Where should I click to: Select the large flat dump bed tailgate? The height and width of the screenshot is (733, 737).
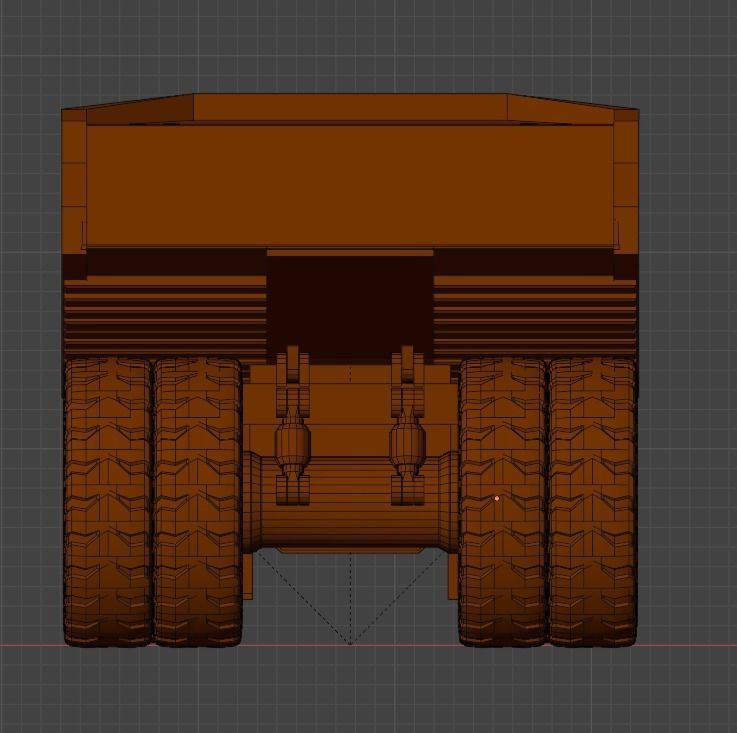350,185
